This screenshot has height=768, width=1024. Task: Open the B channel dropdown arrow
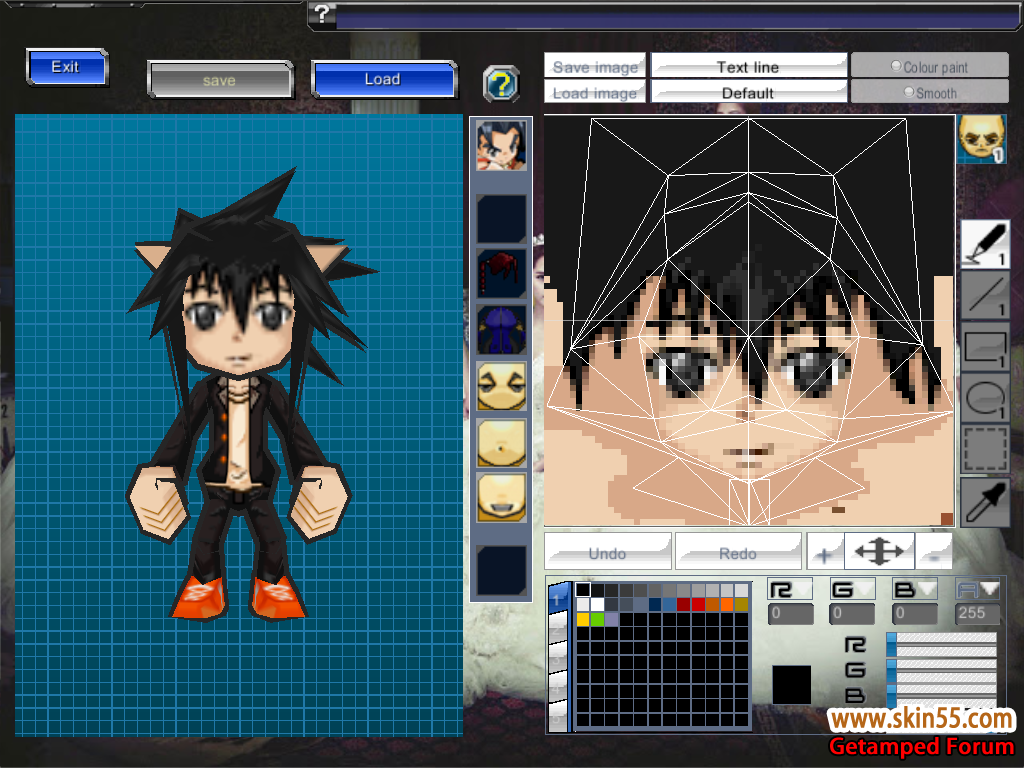pos(927,588)
